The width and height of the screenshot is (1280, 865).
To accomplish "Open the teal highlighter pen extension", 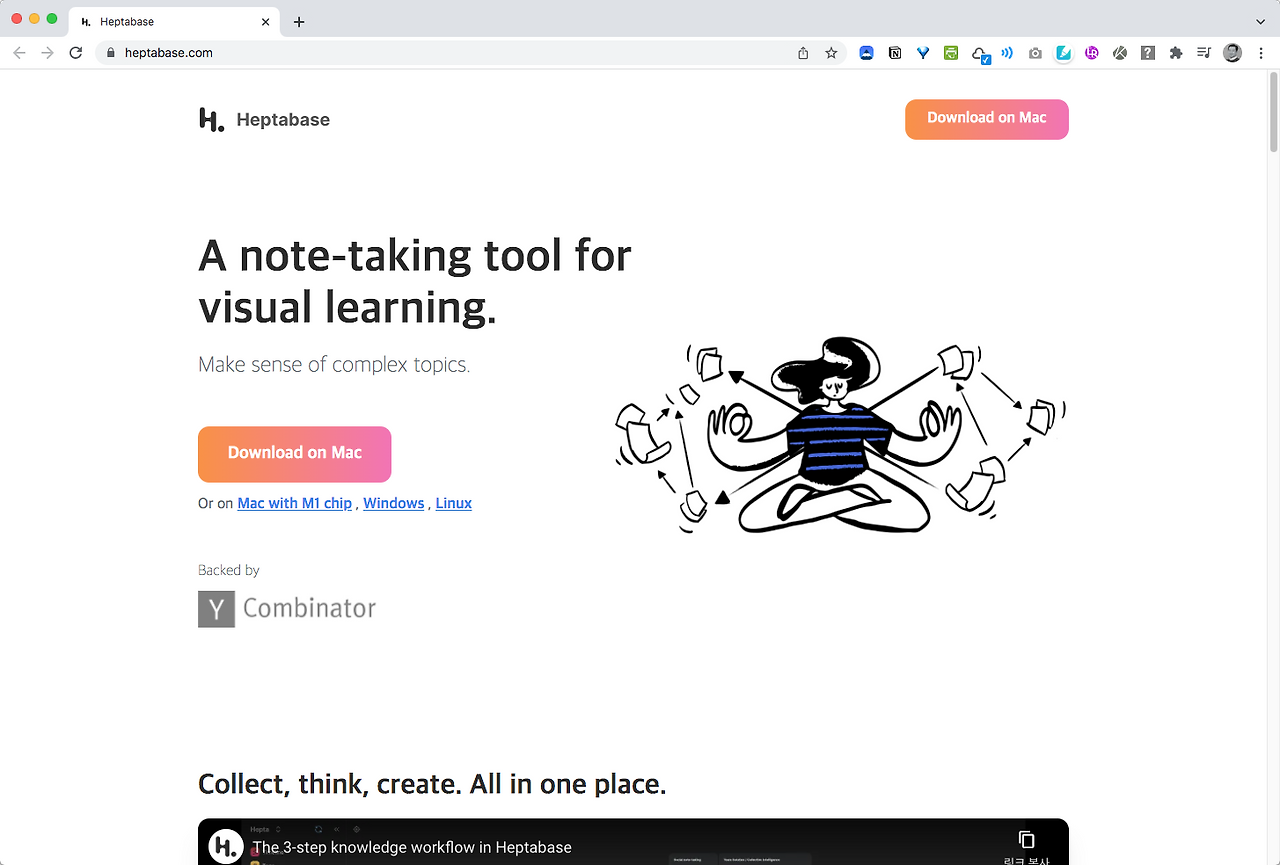I will [x=1064, y=53].
